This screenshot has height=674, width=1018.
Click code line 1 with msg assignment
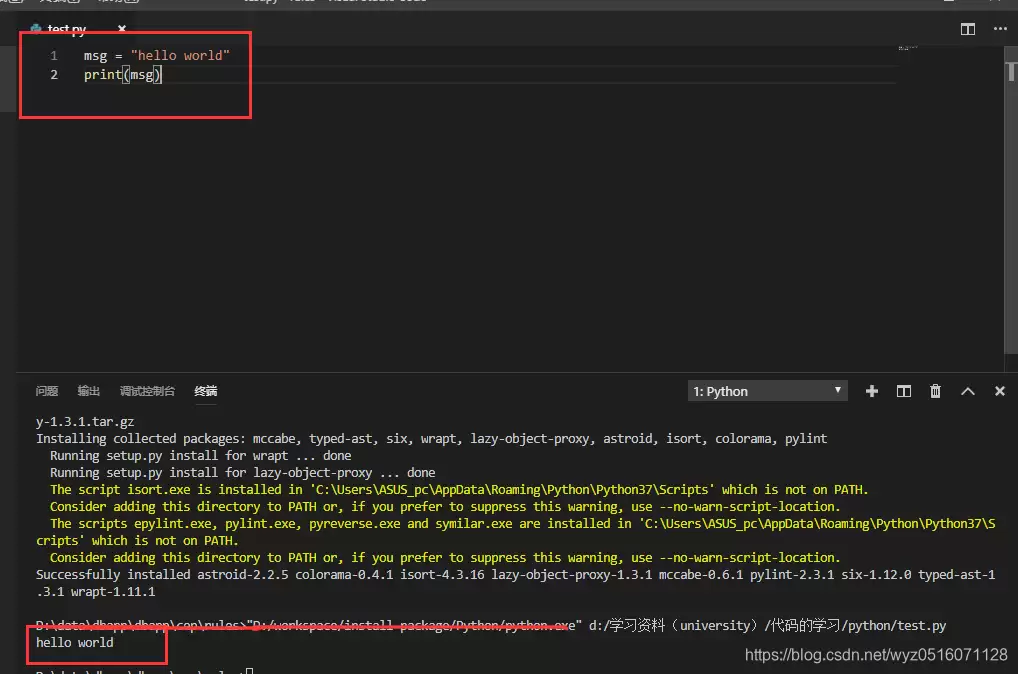156,56
